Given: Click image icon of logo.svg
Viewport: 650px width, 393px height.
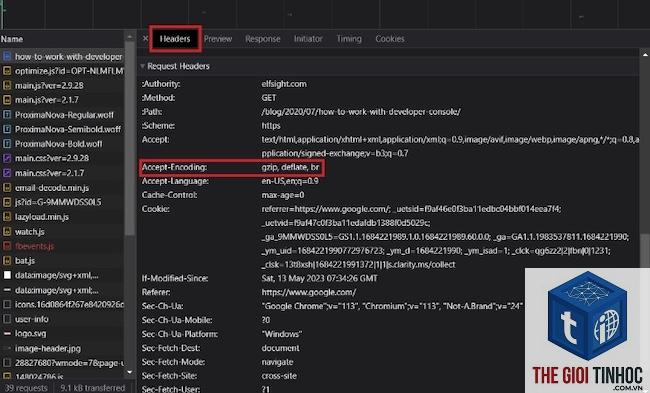Looking at the screenshot, I should pos(7,334).
